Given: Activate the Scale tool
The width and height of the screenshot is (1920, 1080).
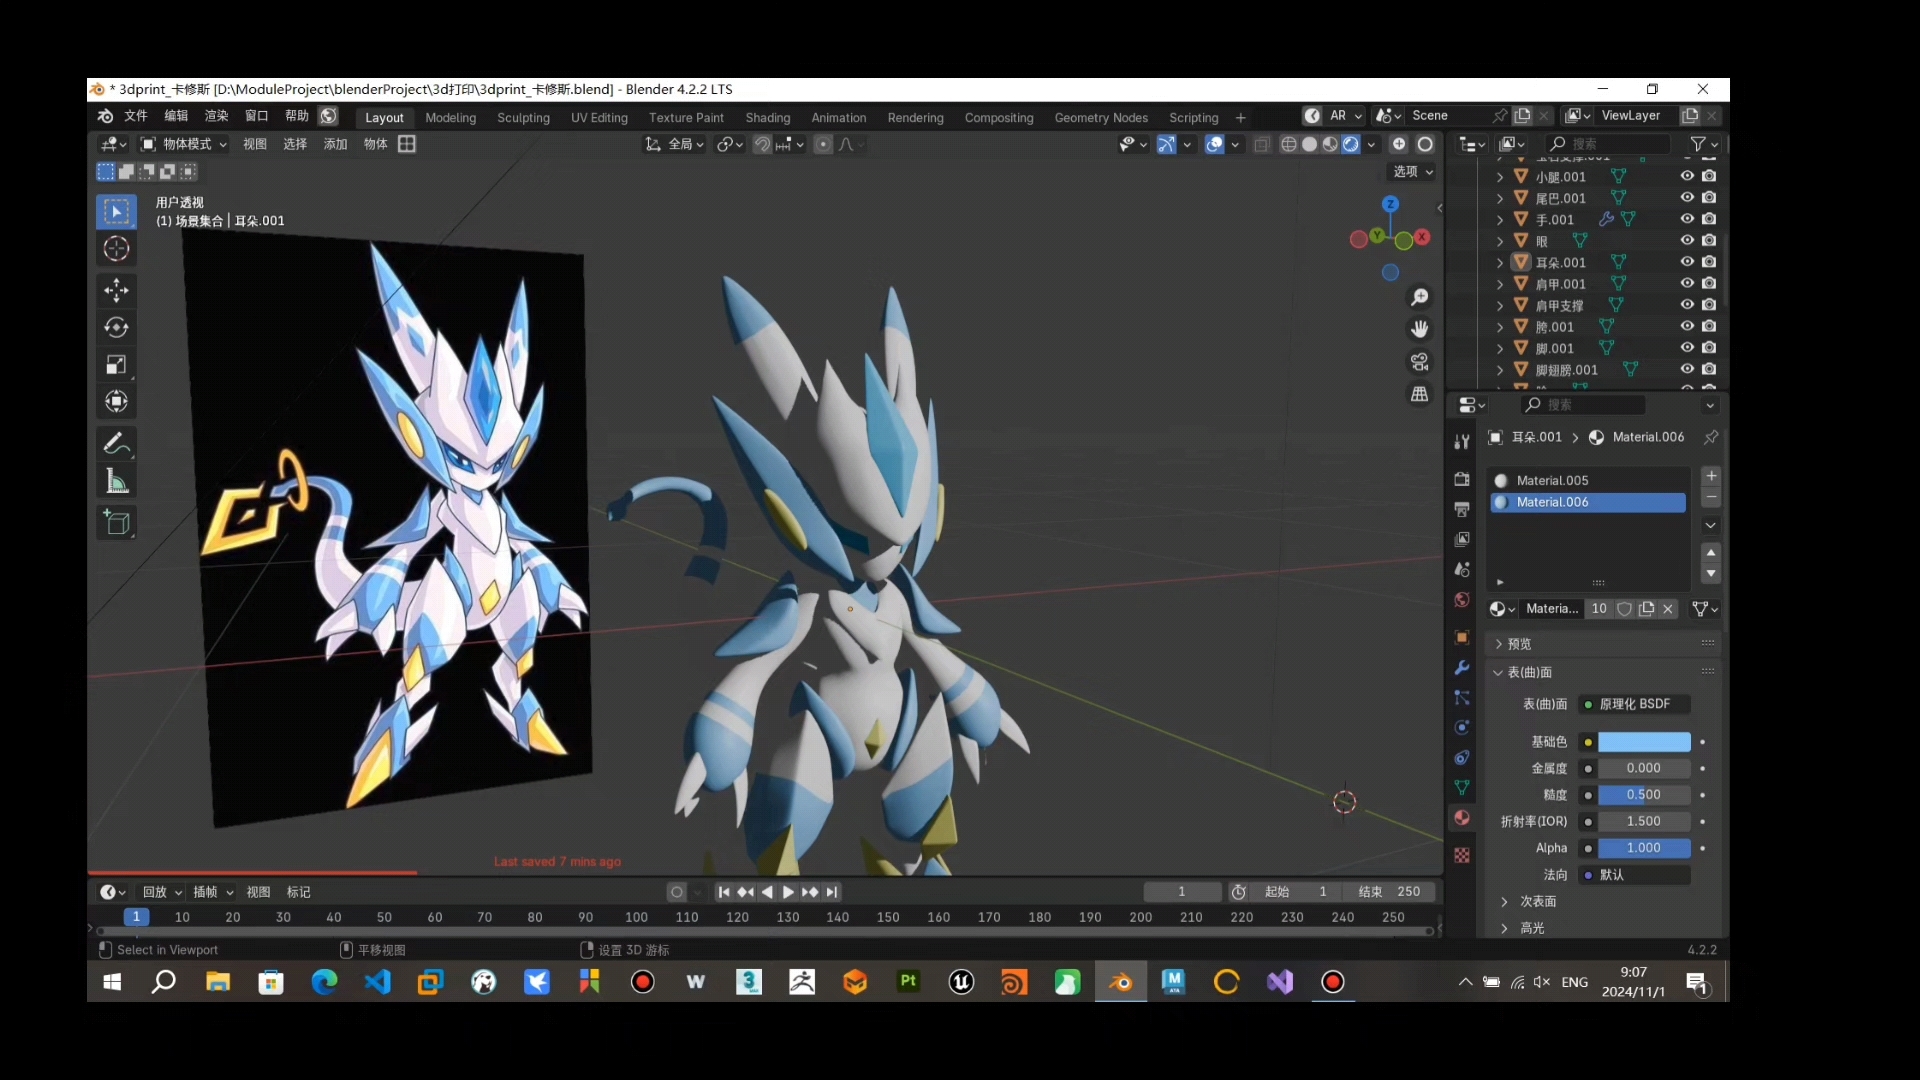Looking at the screenshot, I should point(117,365).
